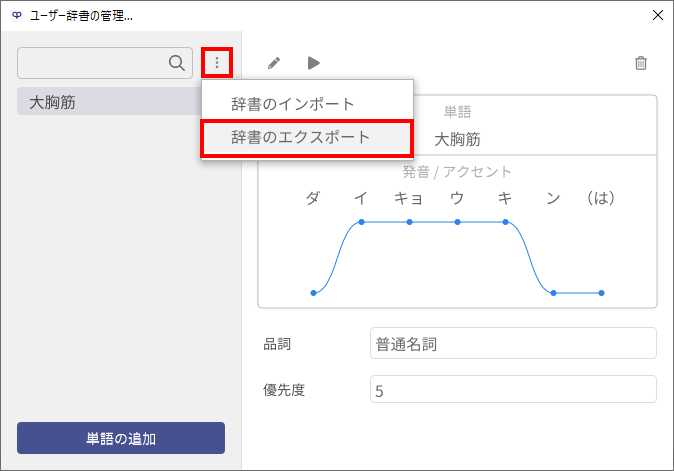Open the 品詞 field showing 普通名詞

pyautogui.click(x=513, y=343)
